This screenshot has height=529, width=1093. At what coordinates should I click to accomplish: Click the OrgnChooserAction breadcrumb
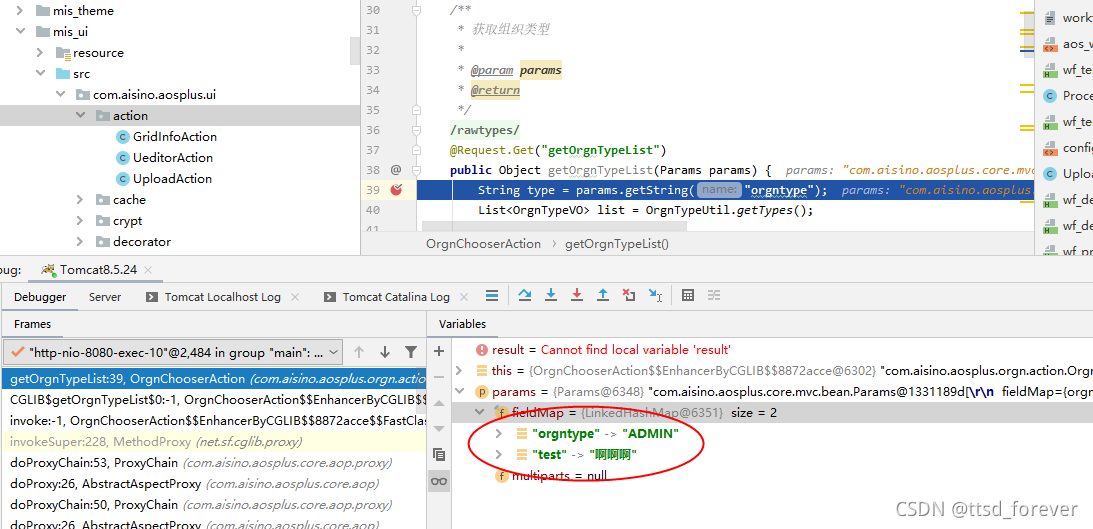pyautogui.click(x=483, y=244)
